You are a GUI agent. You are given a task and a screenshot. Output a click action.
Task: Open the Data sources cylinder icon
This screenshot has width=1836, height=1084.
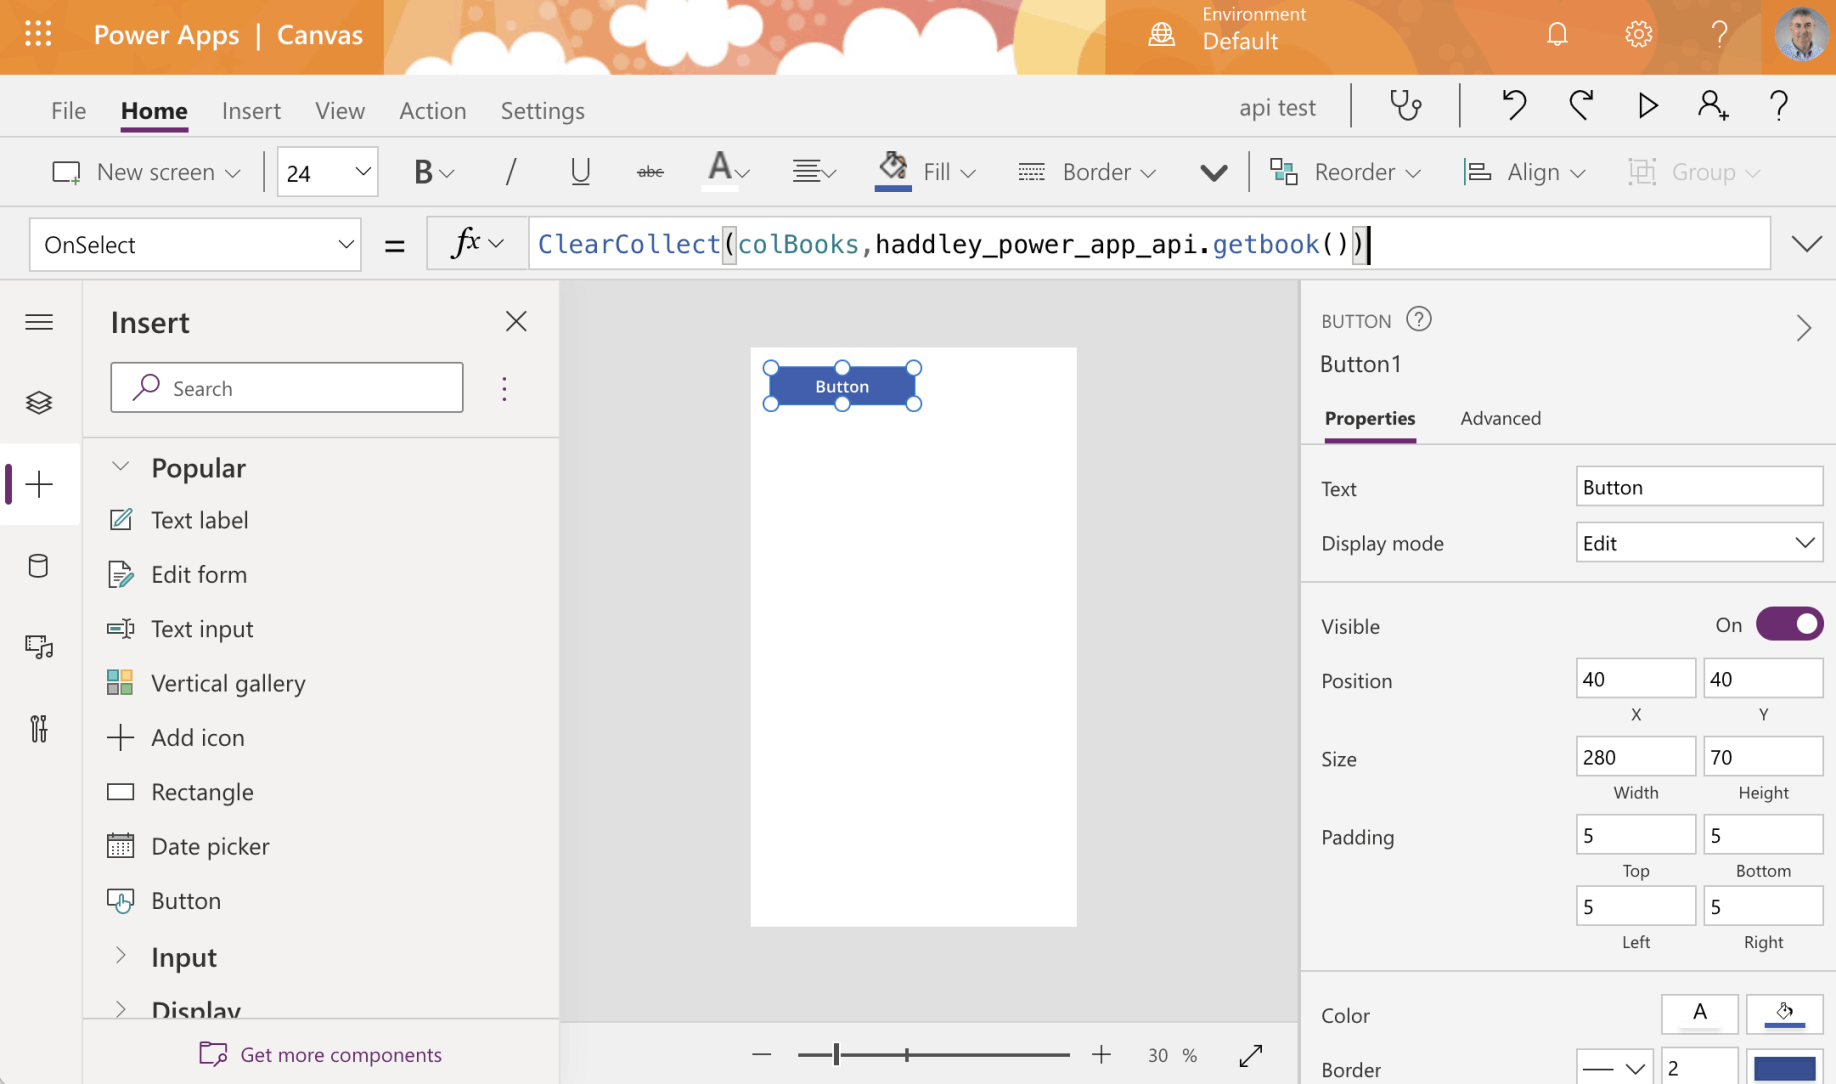(39, 566)
